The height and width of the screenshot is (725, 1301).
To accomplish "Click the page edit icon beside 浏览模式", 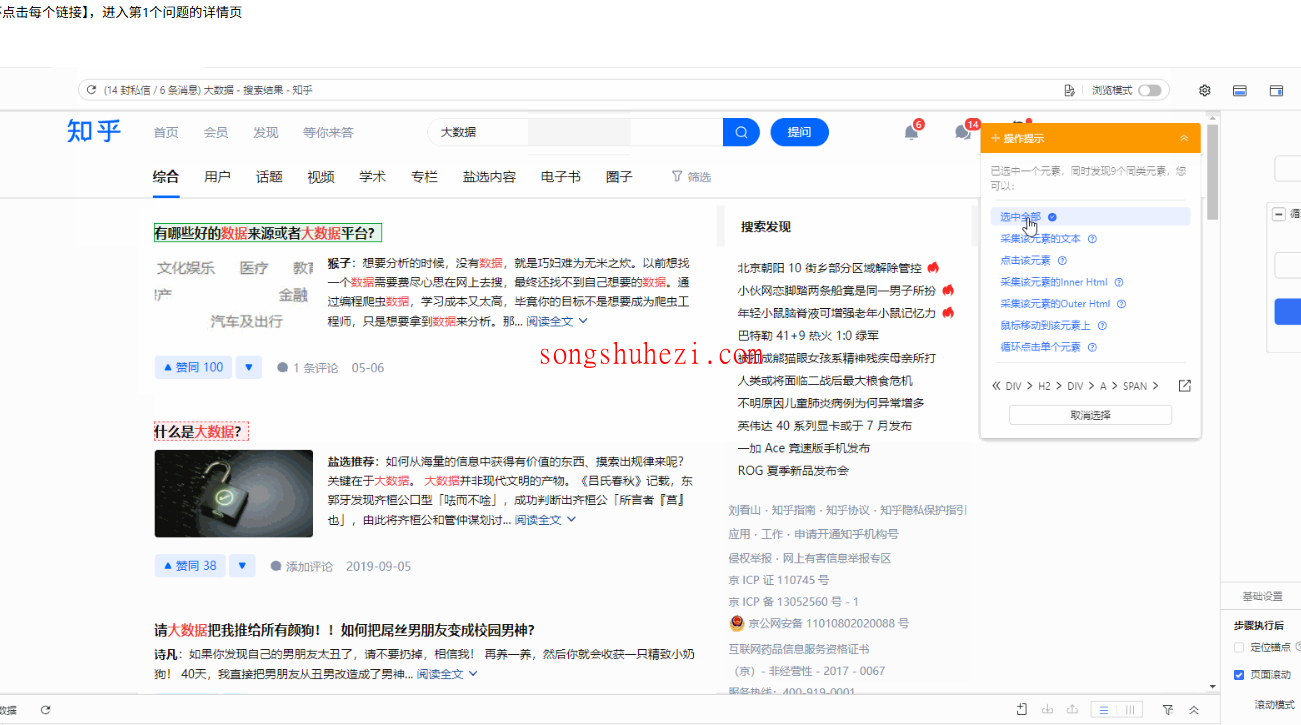I will click(x=1070, y=90).
